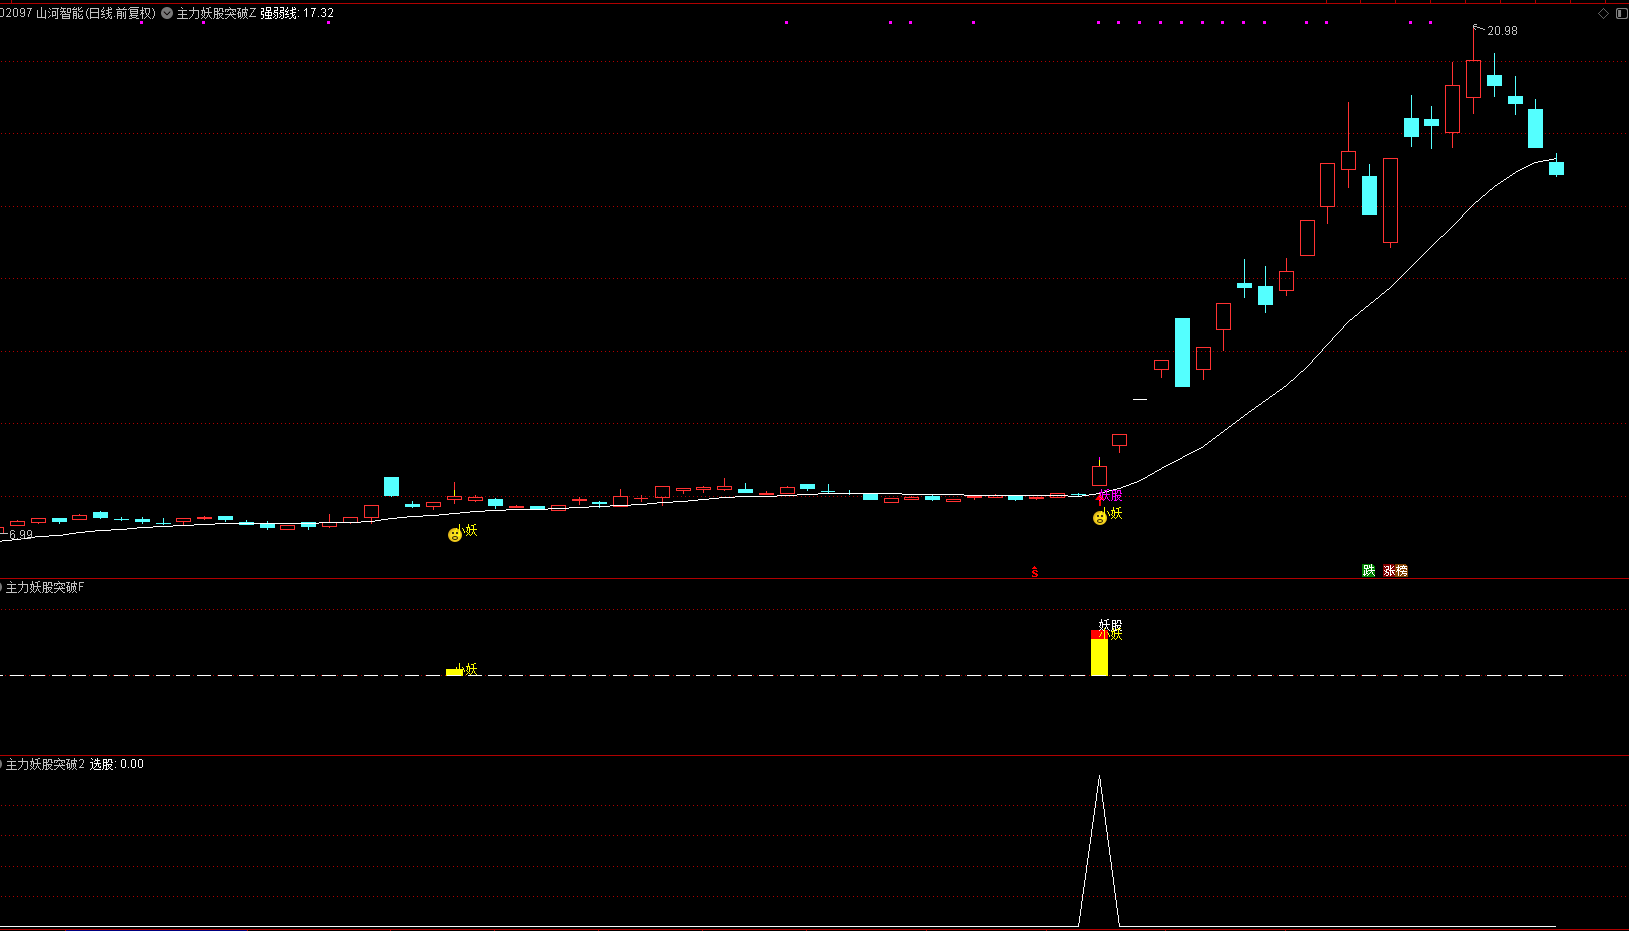Select the second smiley marker below 妖股 signal
Screen dimensions: 1629x931
click(1100, 518)
